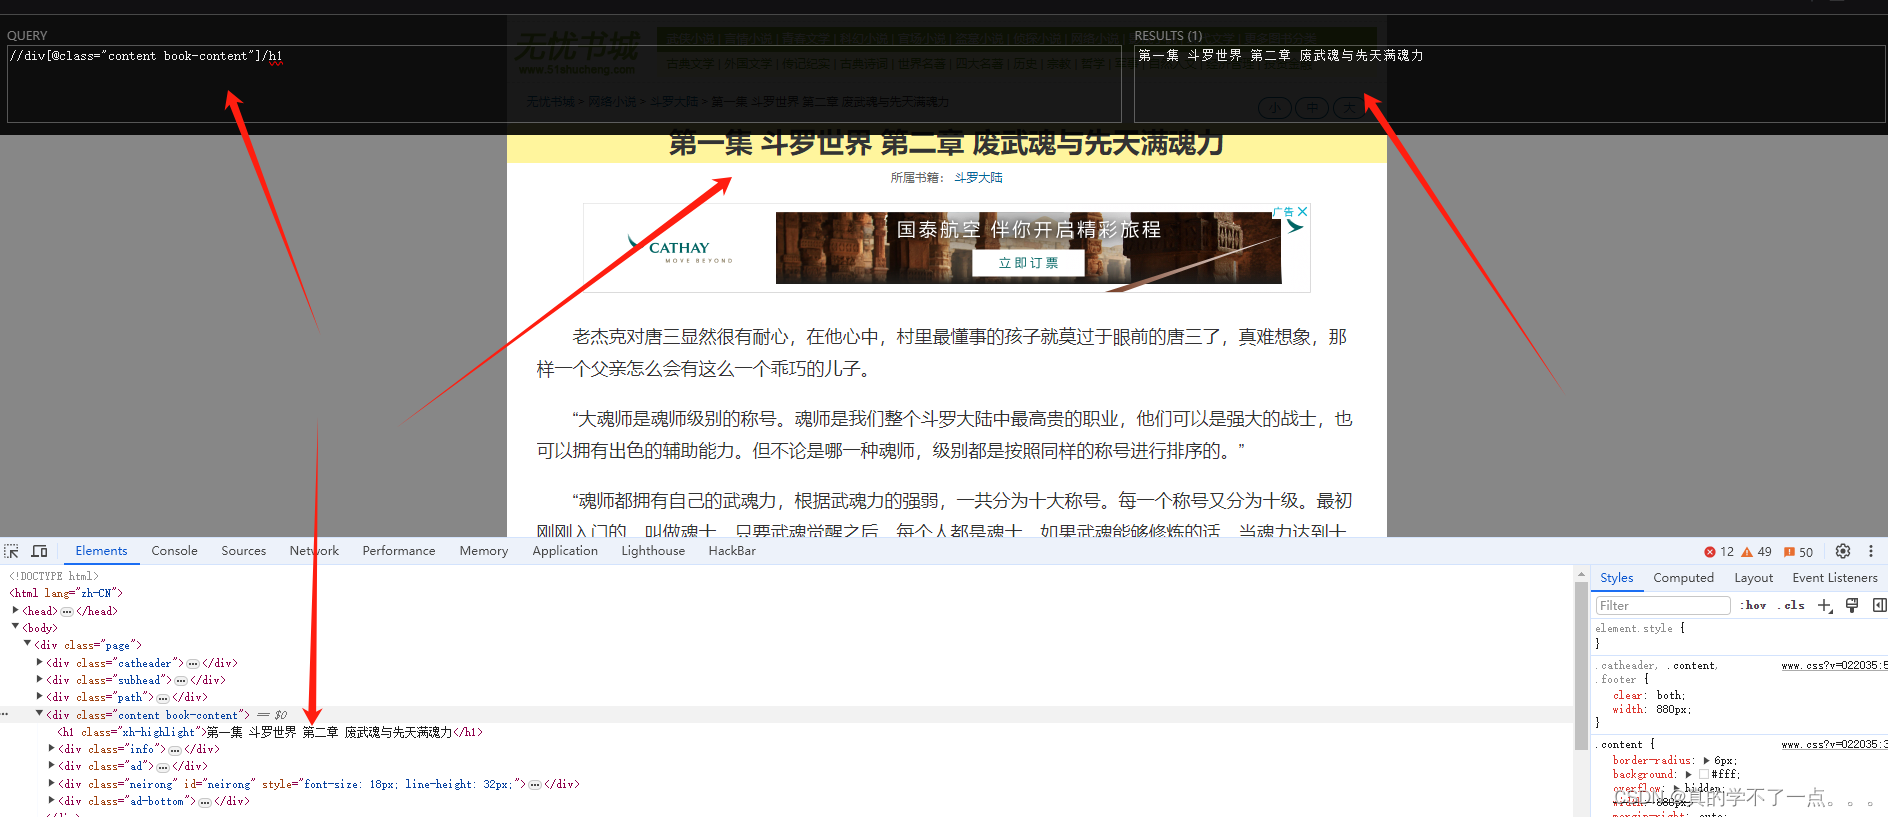
Task: Collapse the div class=page node
Action: pyautogui.click(x=27, y=644)
